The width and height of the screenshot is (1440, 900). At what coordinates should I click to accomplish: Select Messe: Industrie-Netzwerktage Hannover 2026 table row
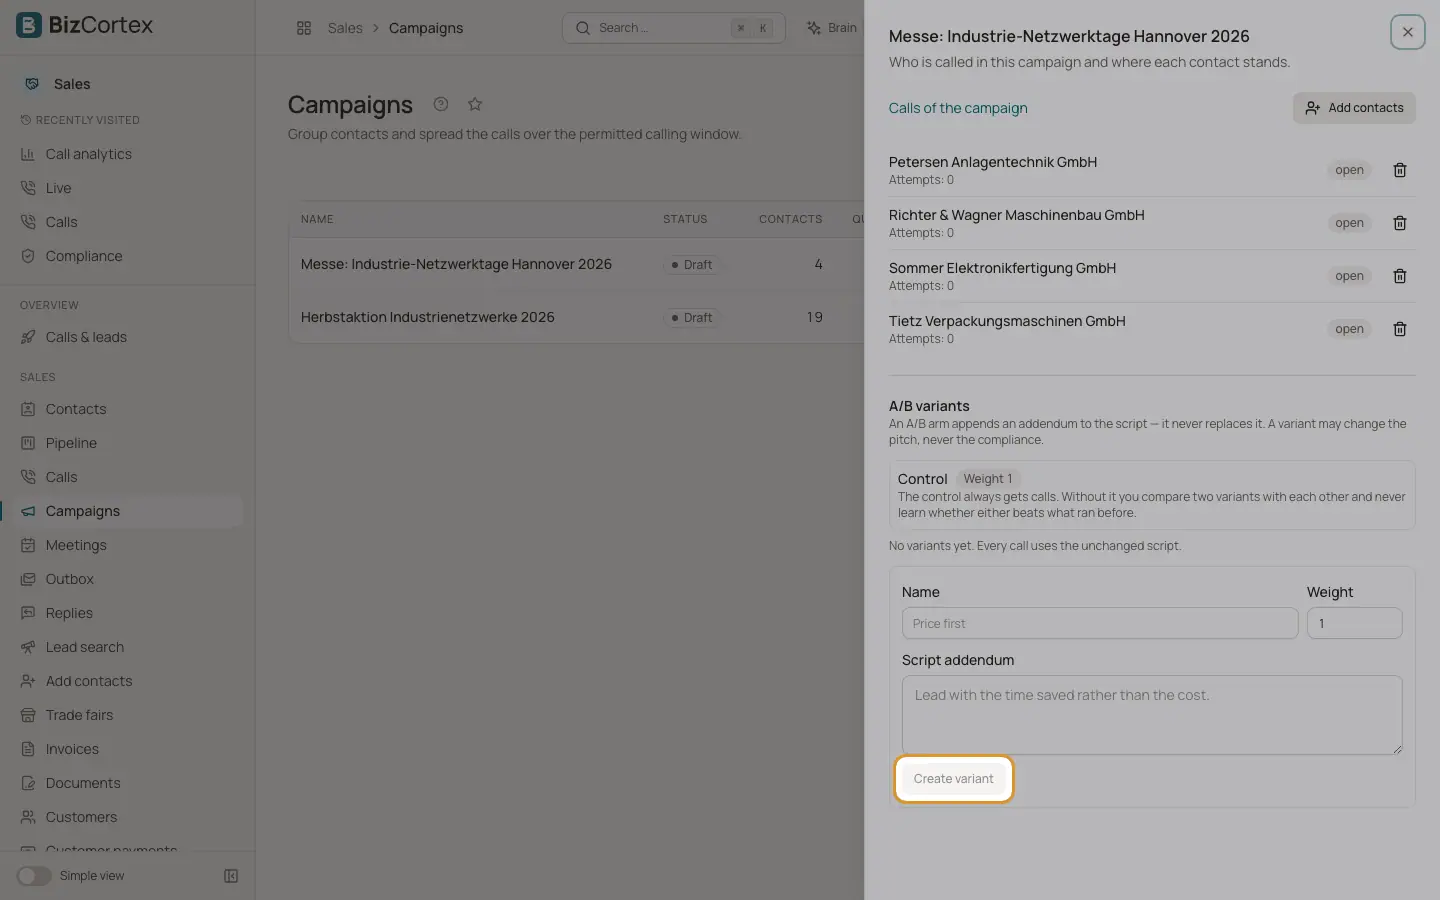point(576,264)
